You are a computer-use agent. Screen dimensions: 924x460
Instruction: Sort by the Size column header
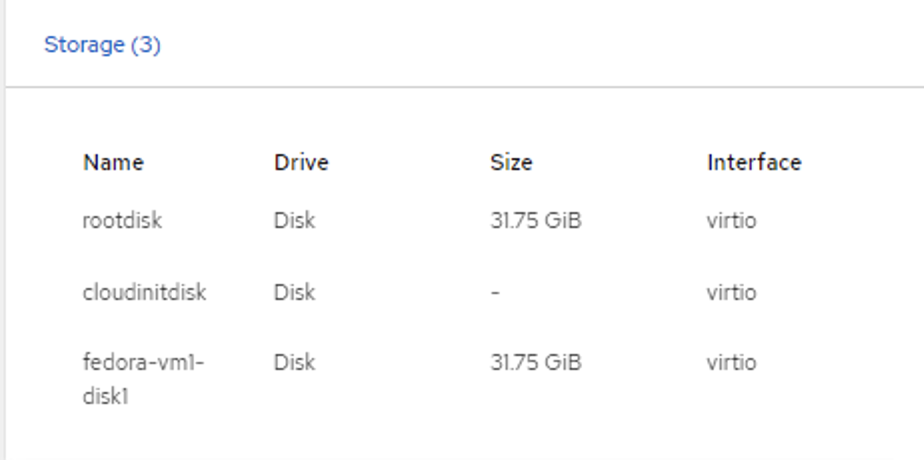(511, 162)
